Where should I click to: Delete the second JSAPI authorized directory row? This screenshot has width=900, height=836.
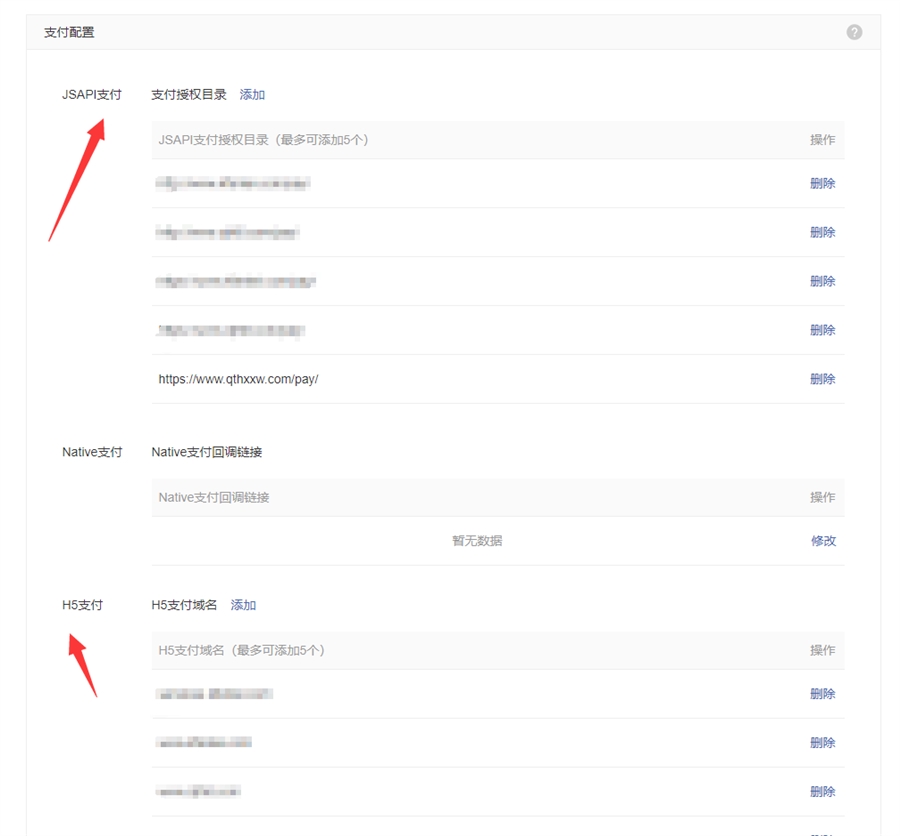click(822, 233)
